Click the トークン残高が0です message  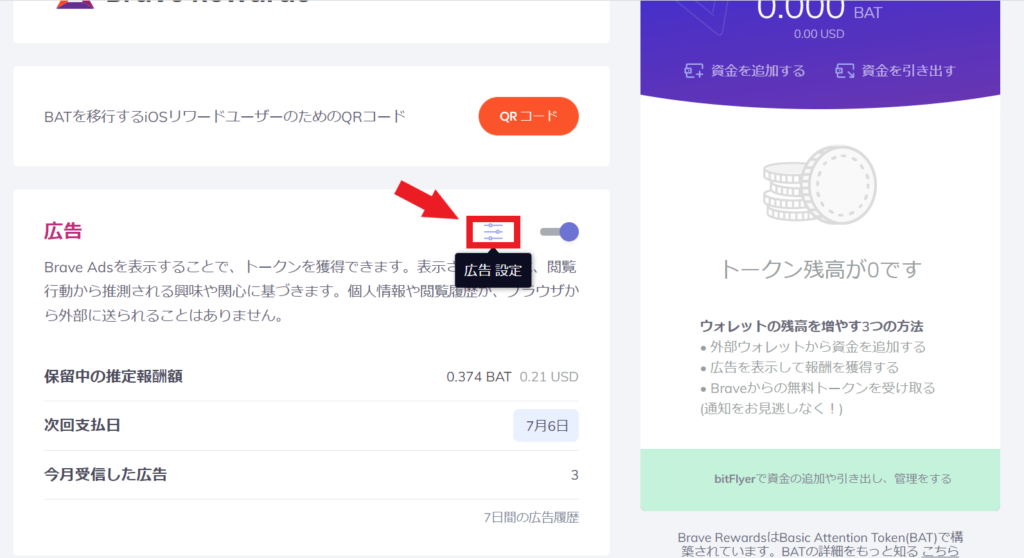point(820,269)
